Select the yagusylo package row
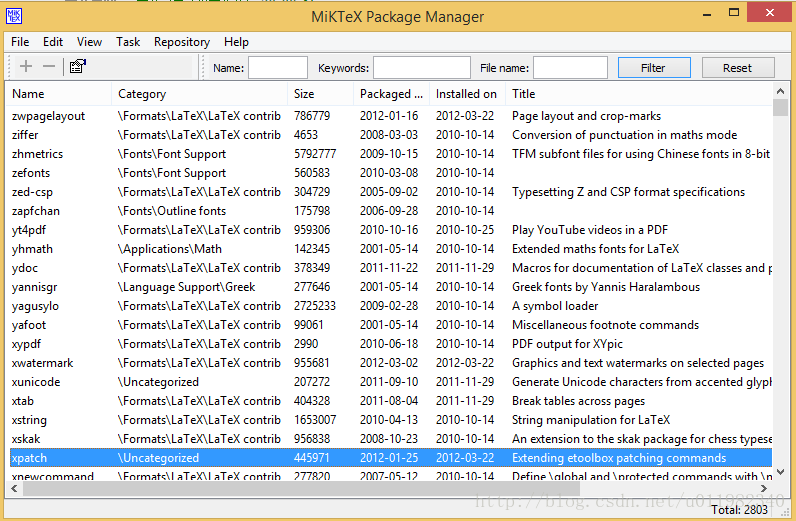This screenshot has height=521, width=796. pyautogui.click(x=391, y=306)
